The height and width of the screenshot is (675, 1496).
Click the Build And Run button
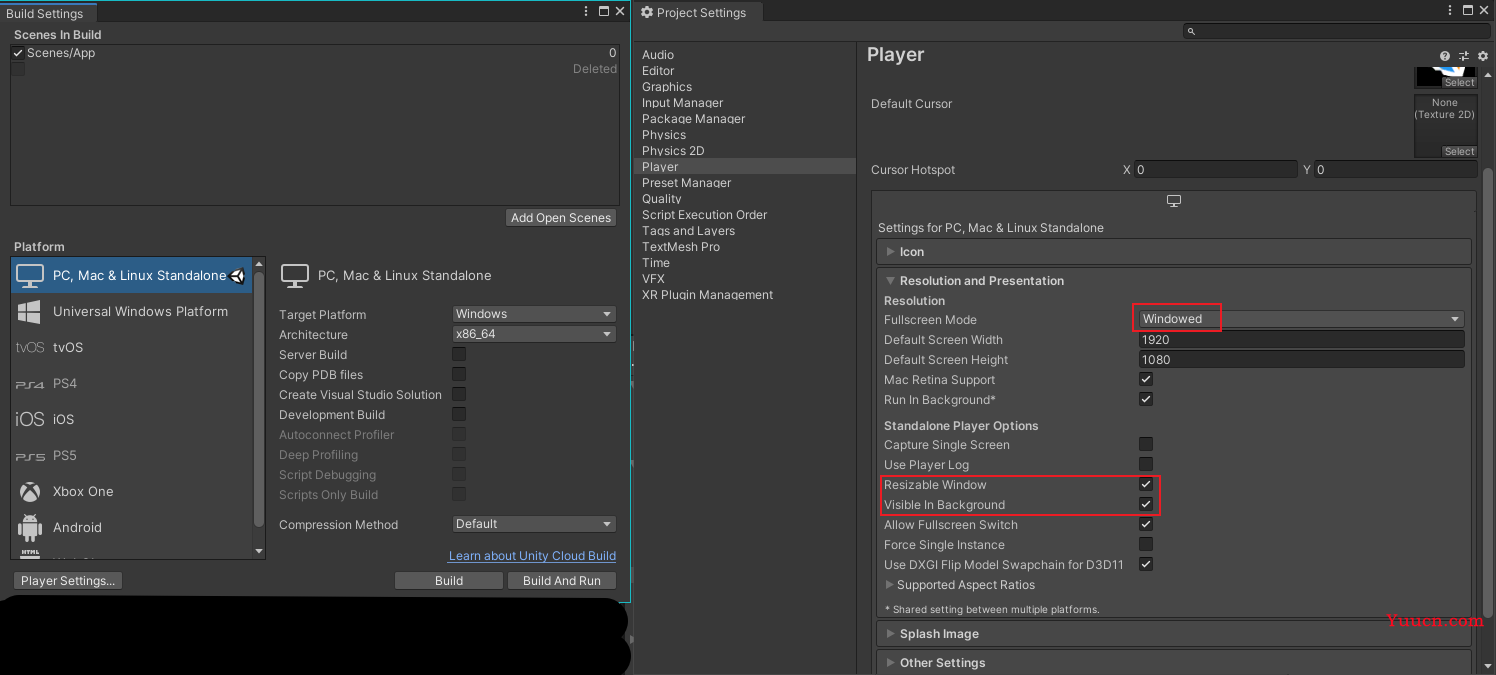pyautogui.click(x=562, y=581)
